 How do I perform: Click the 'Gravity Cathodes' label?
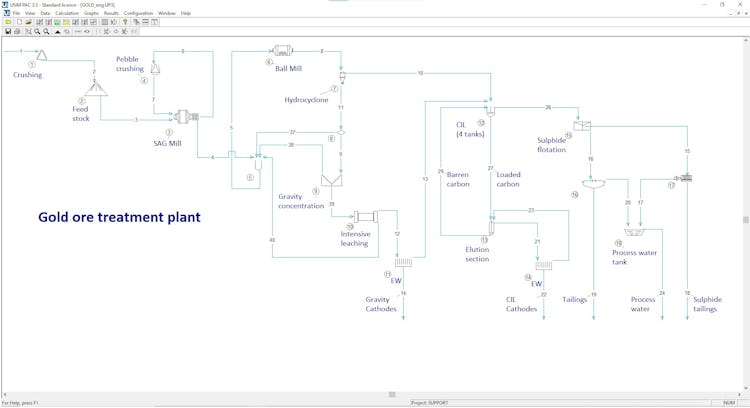tap(381, 304)
